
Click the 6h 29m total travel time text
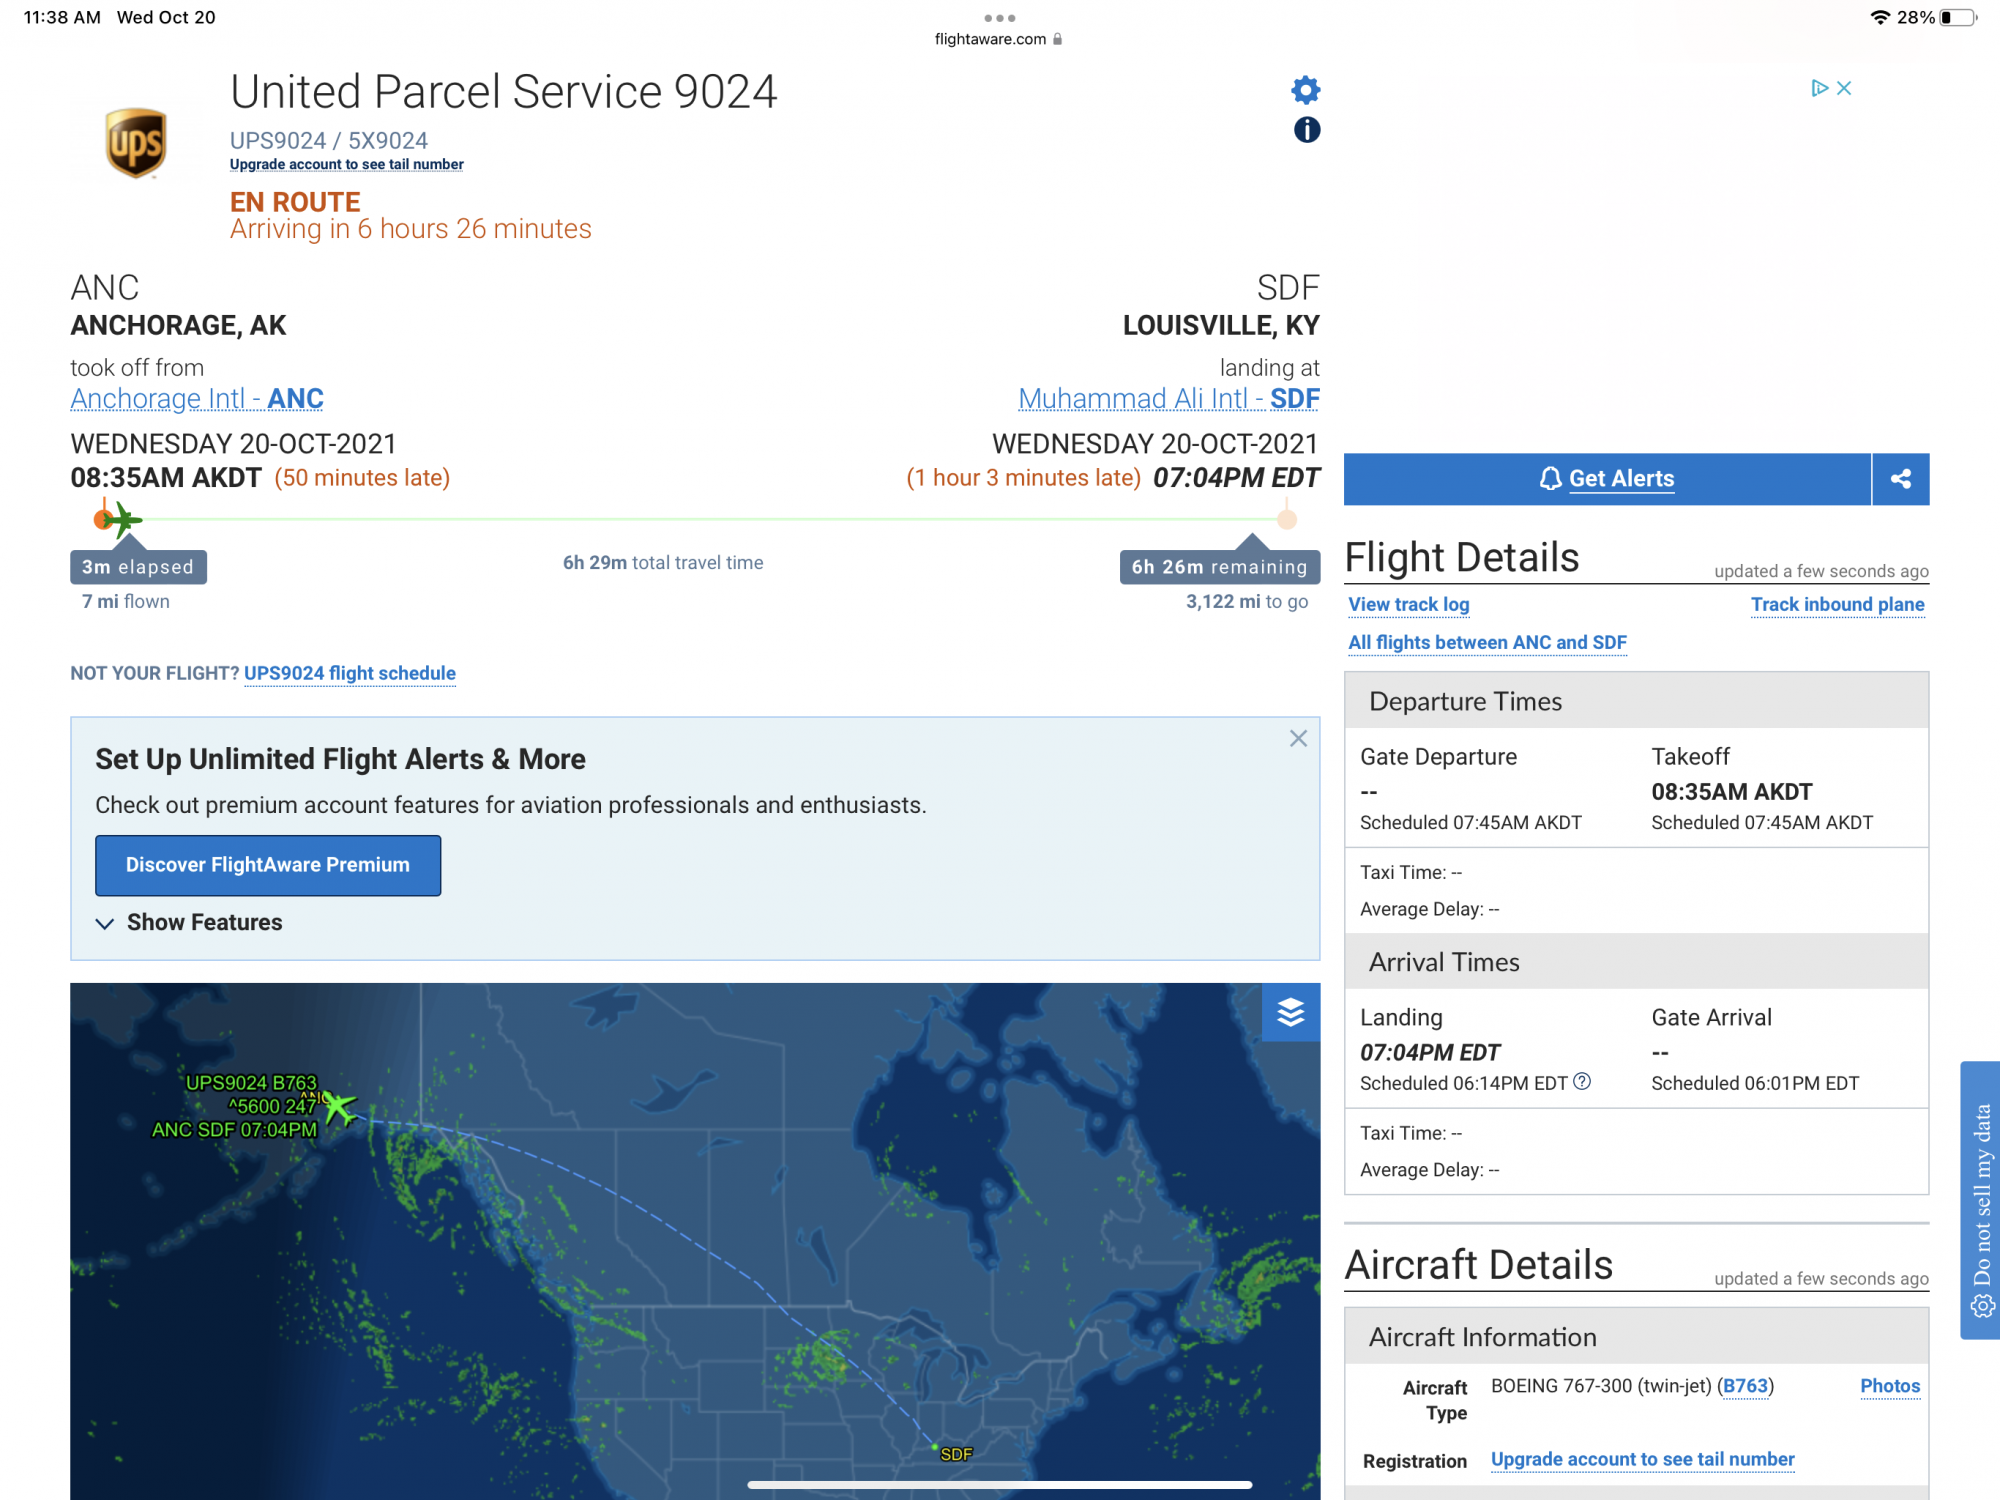tap(663, 563)
